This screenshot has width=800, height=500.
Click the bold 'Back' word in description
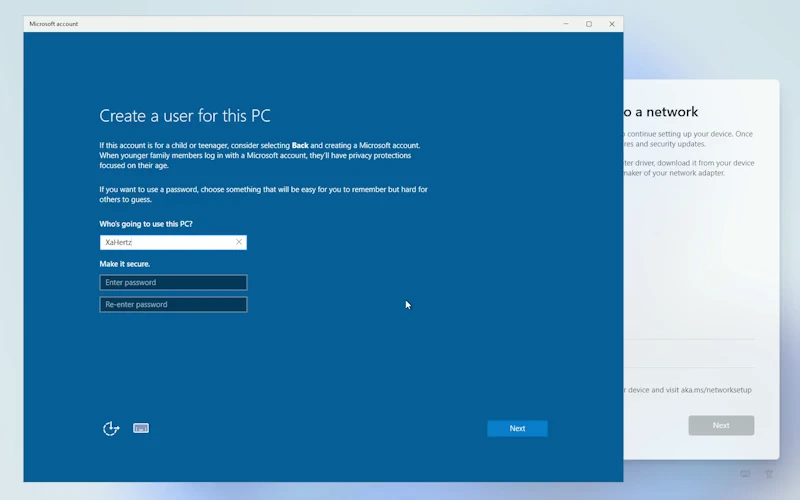300,145
